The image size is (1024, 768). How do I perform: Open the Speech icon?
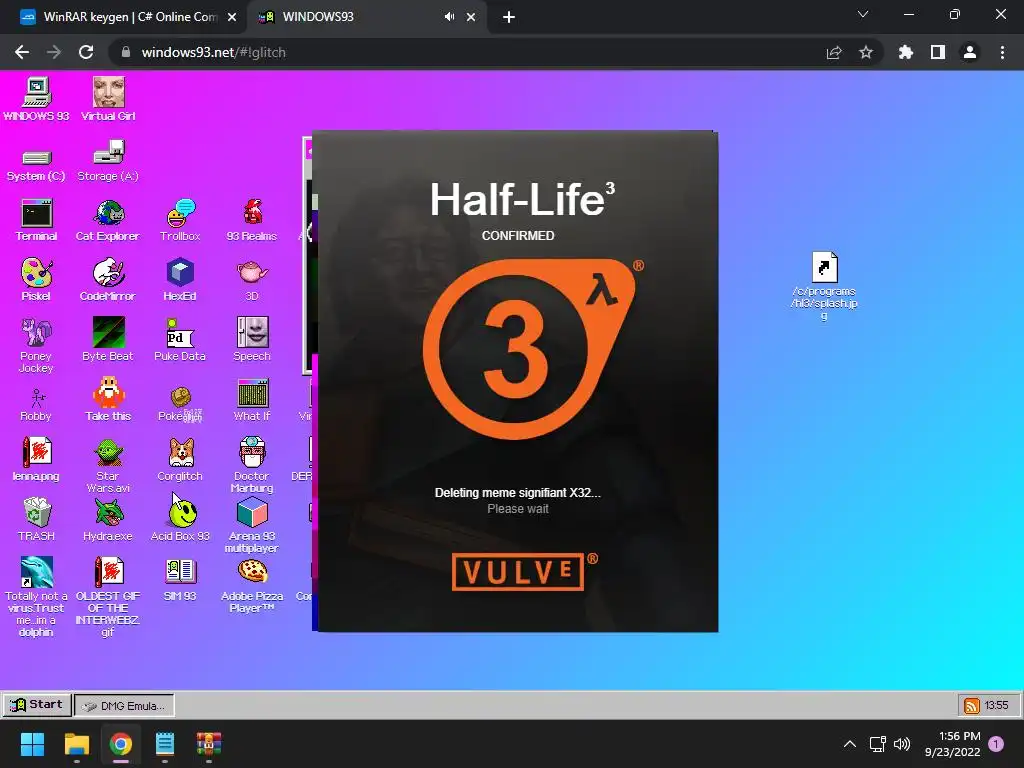252,340
